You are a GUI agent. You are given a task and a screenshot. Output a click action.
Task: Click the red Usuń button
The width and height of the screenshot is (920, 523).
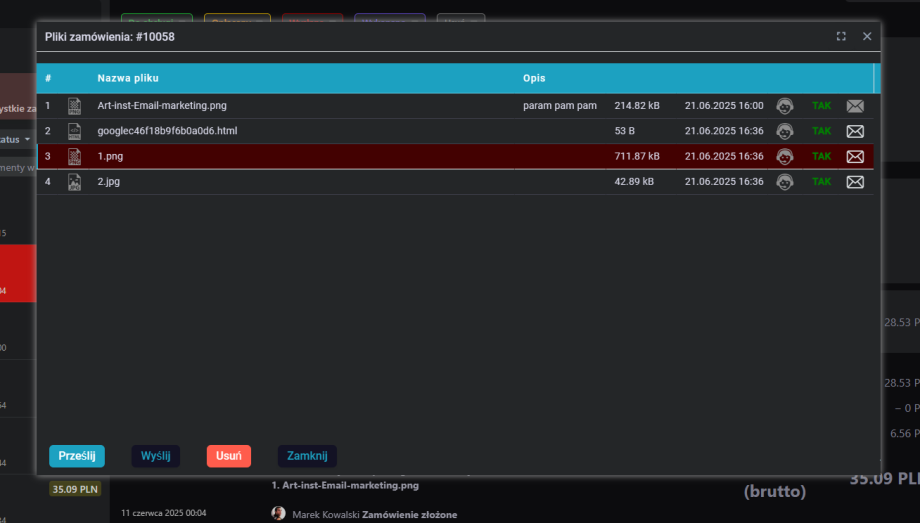tap(229, 456)
